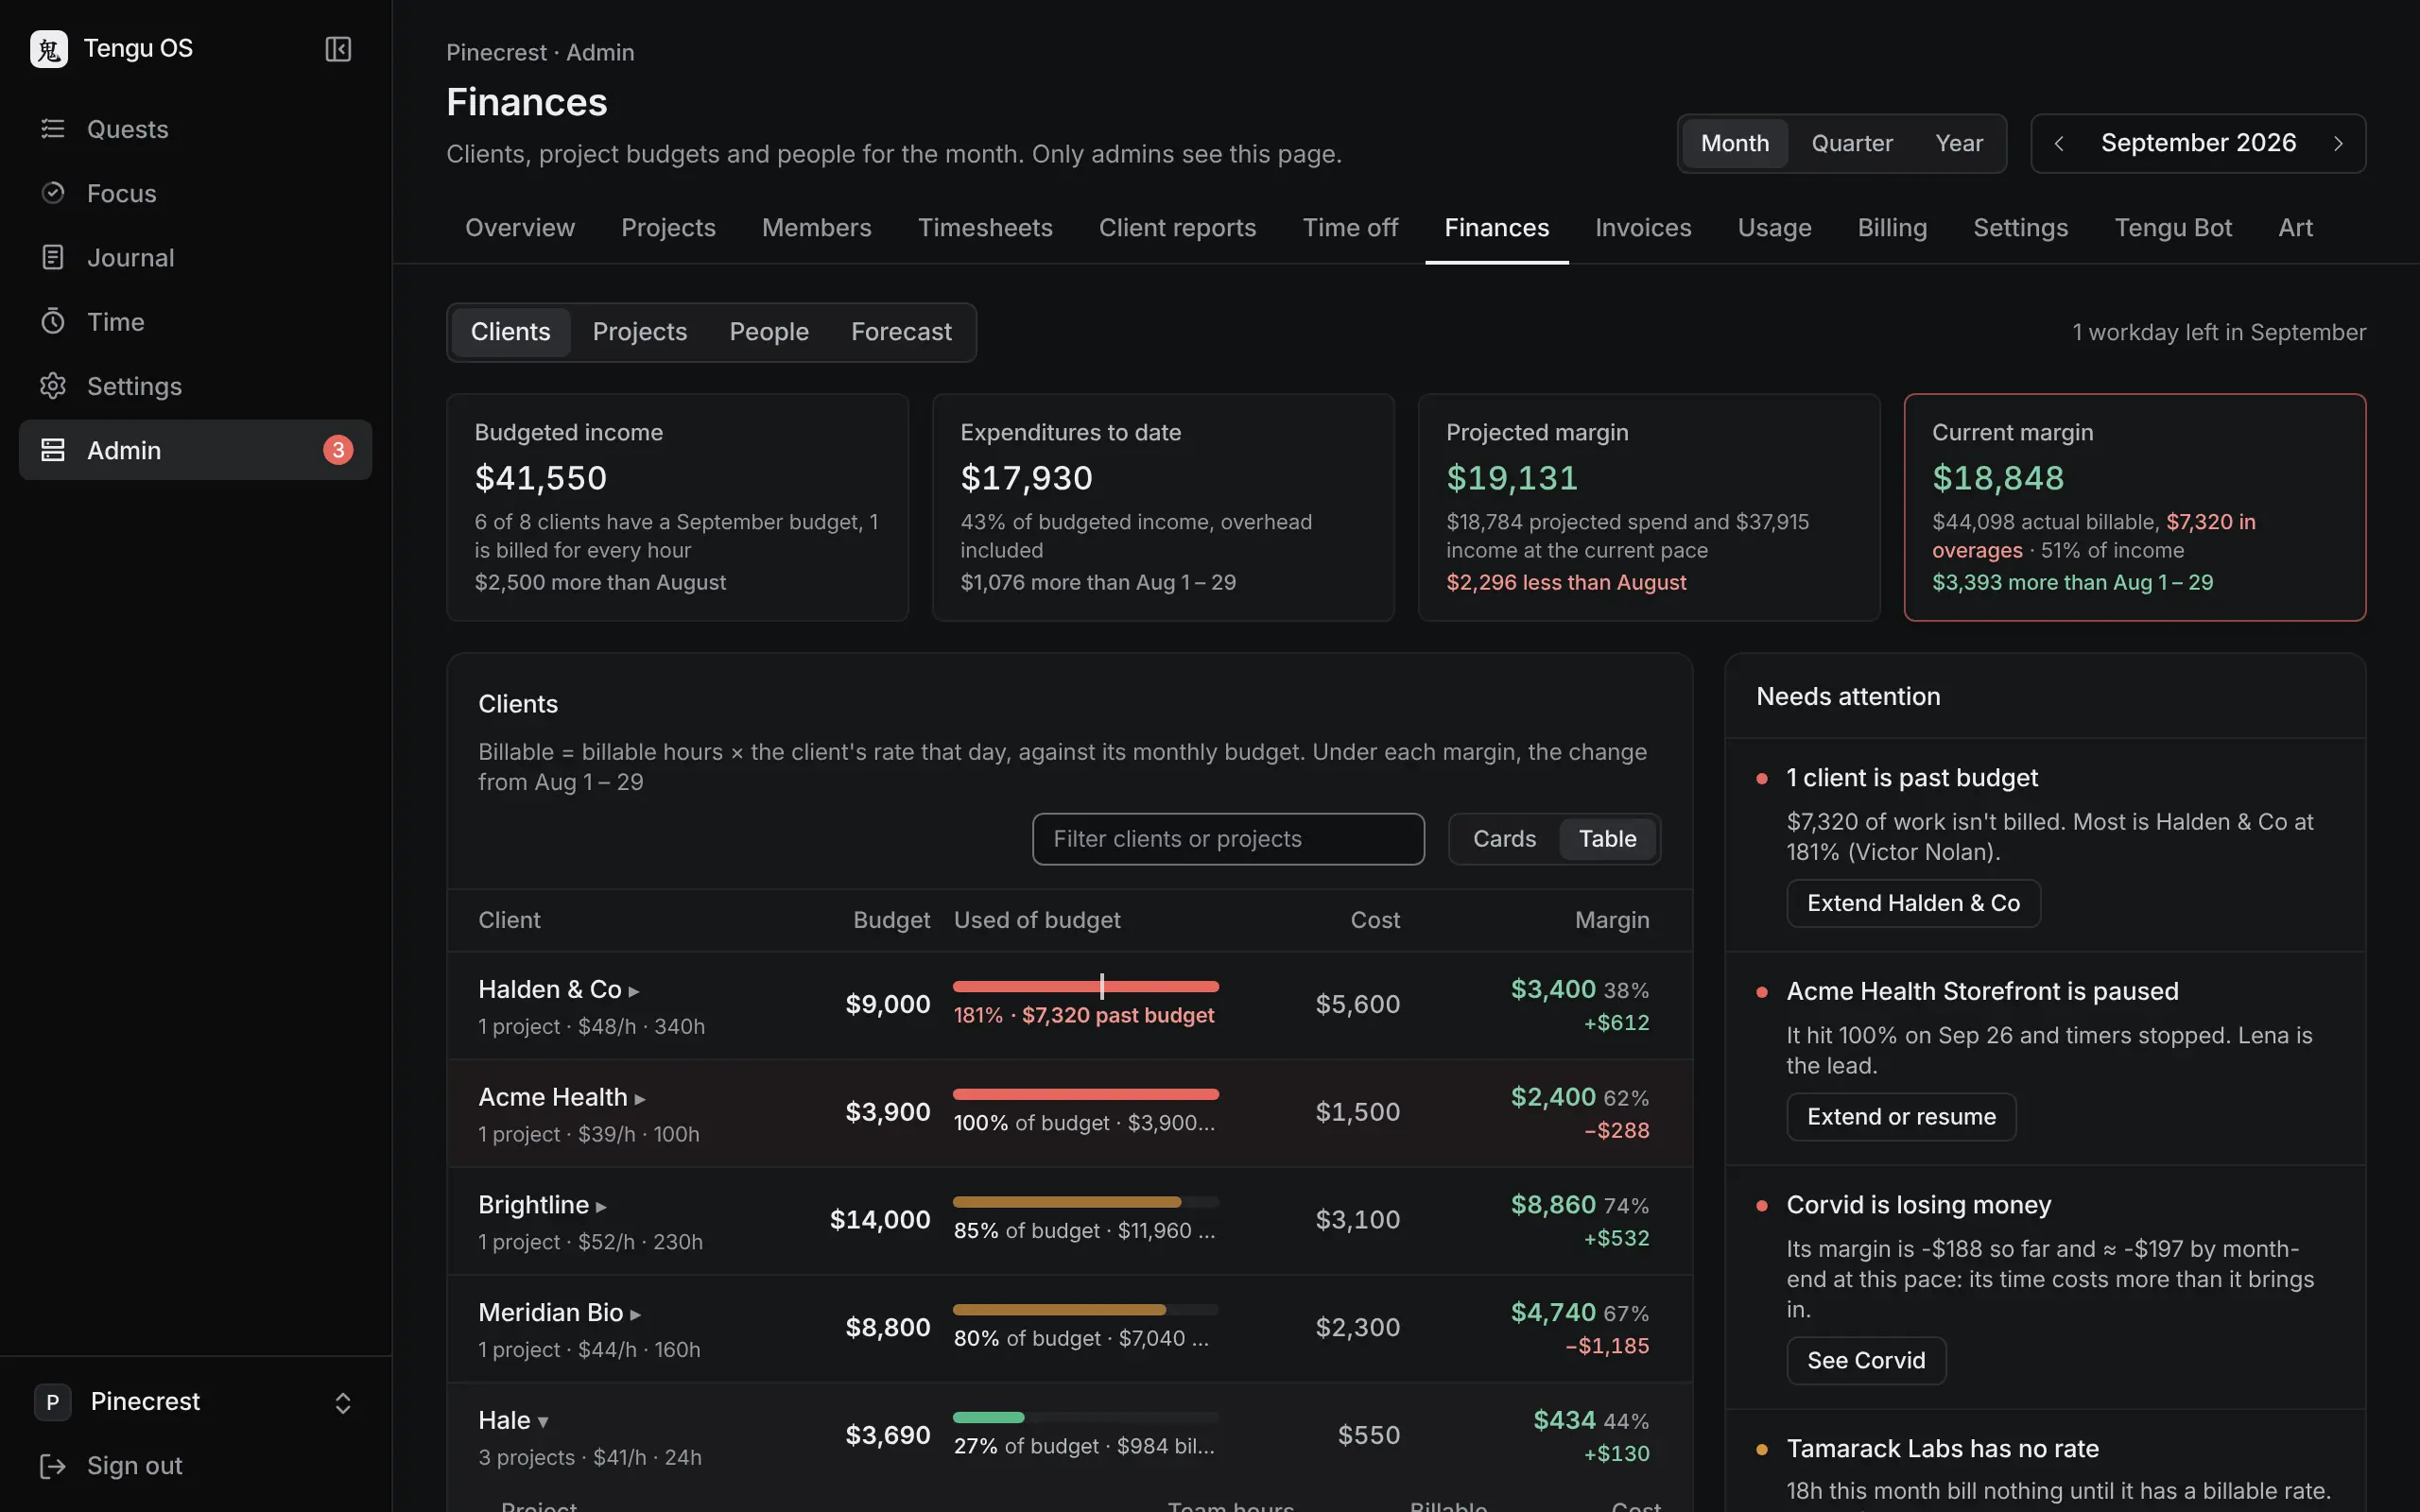Viewport: 2420px width, 1512px height.
Task: Click the Tengu OS logo icon
Action: tap(49, 48)
